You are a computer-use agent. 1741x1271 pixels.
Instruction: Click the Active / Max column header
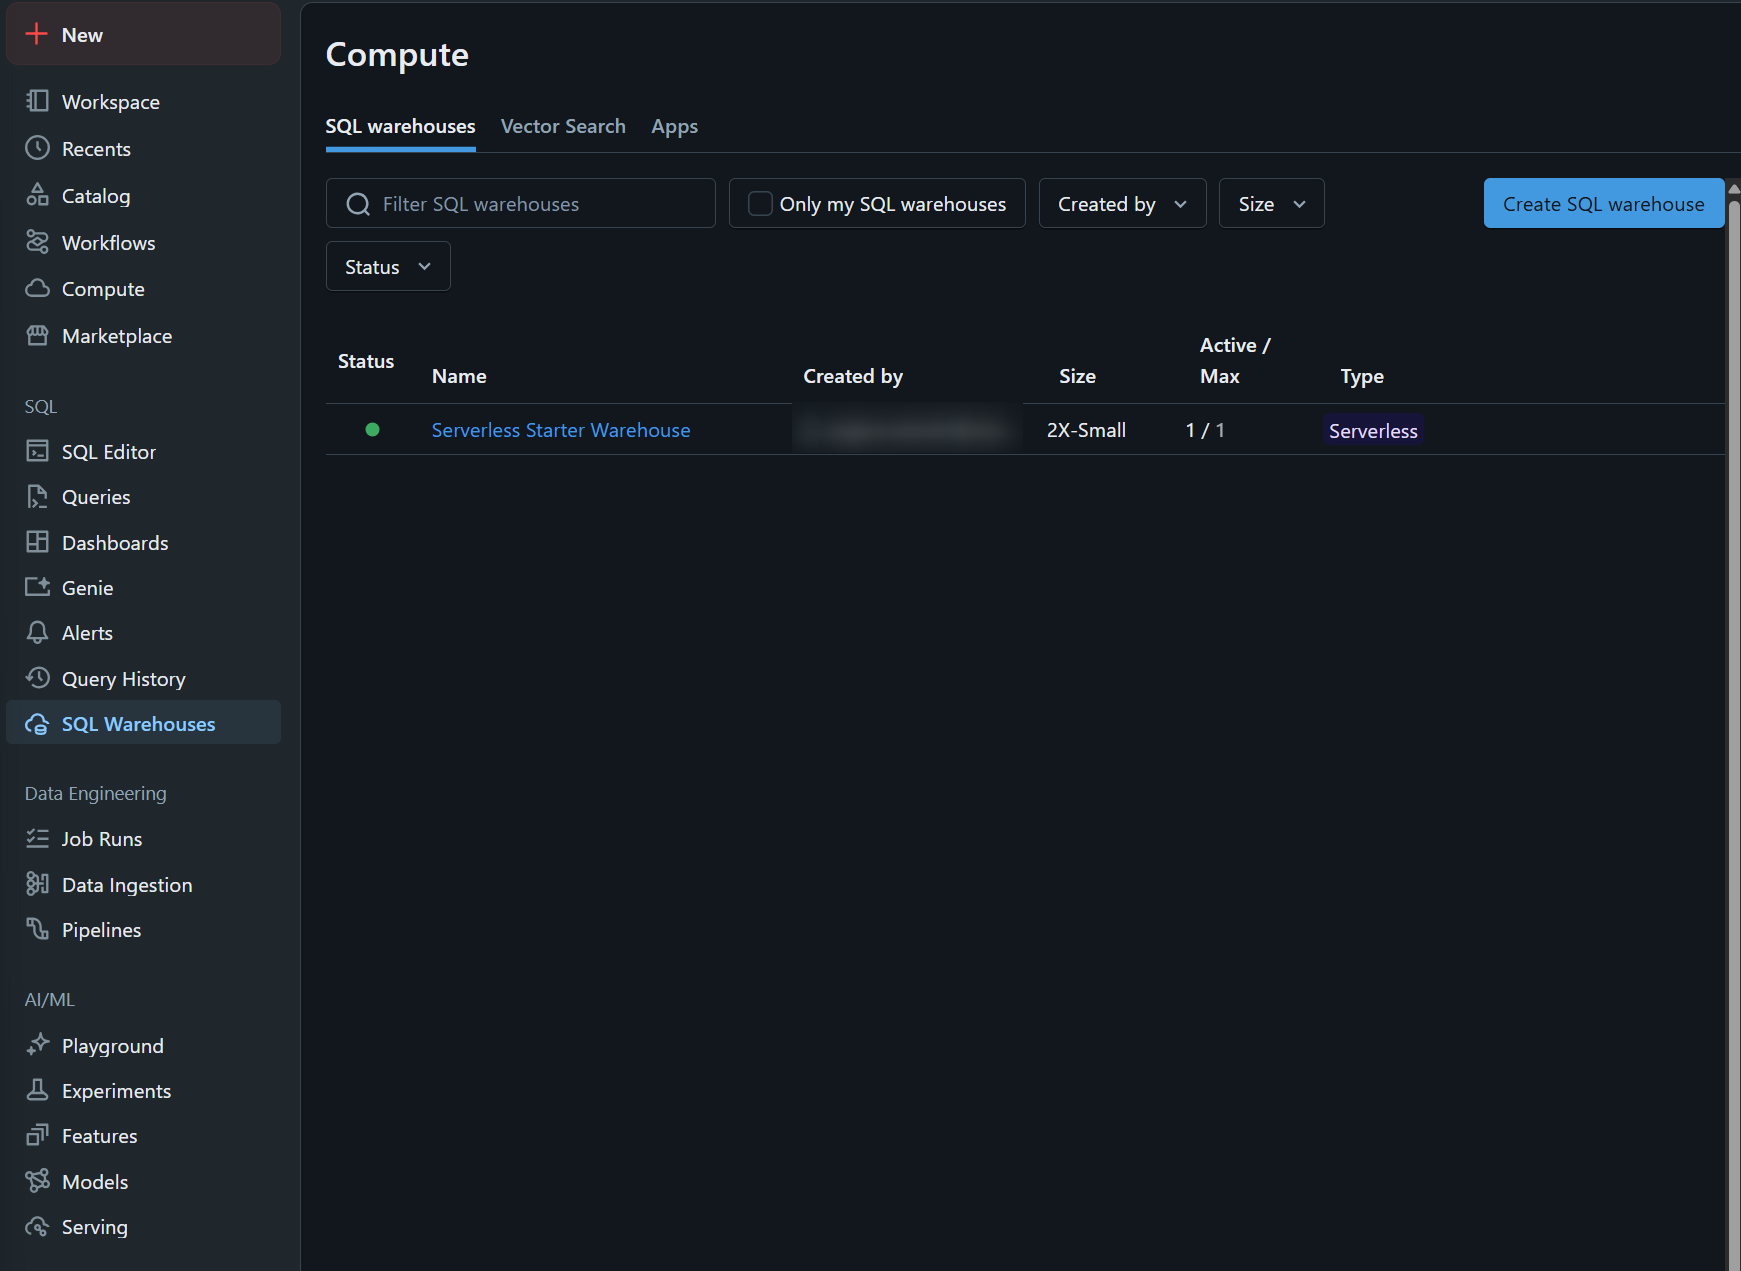click(1235, 360)
